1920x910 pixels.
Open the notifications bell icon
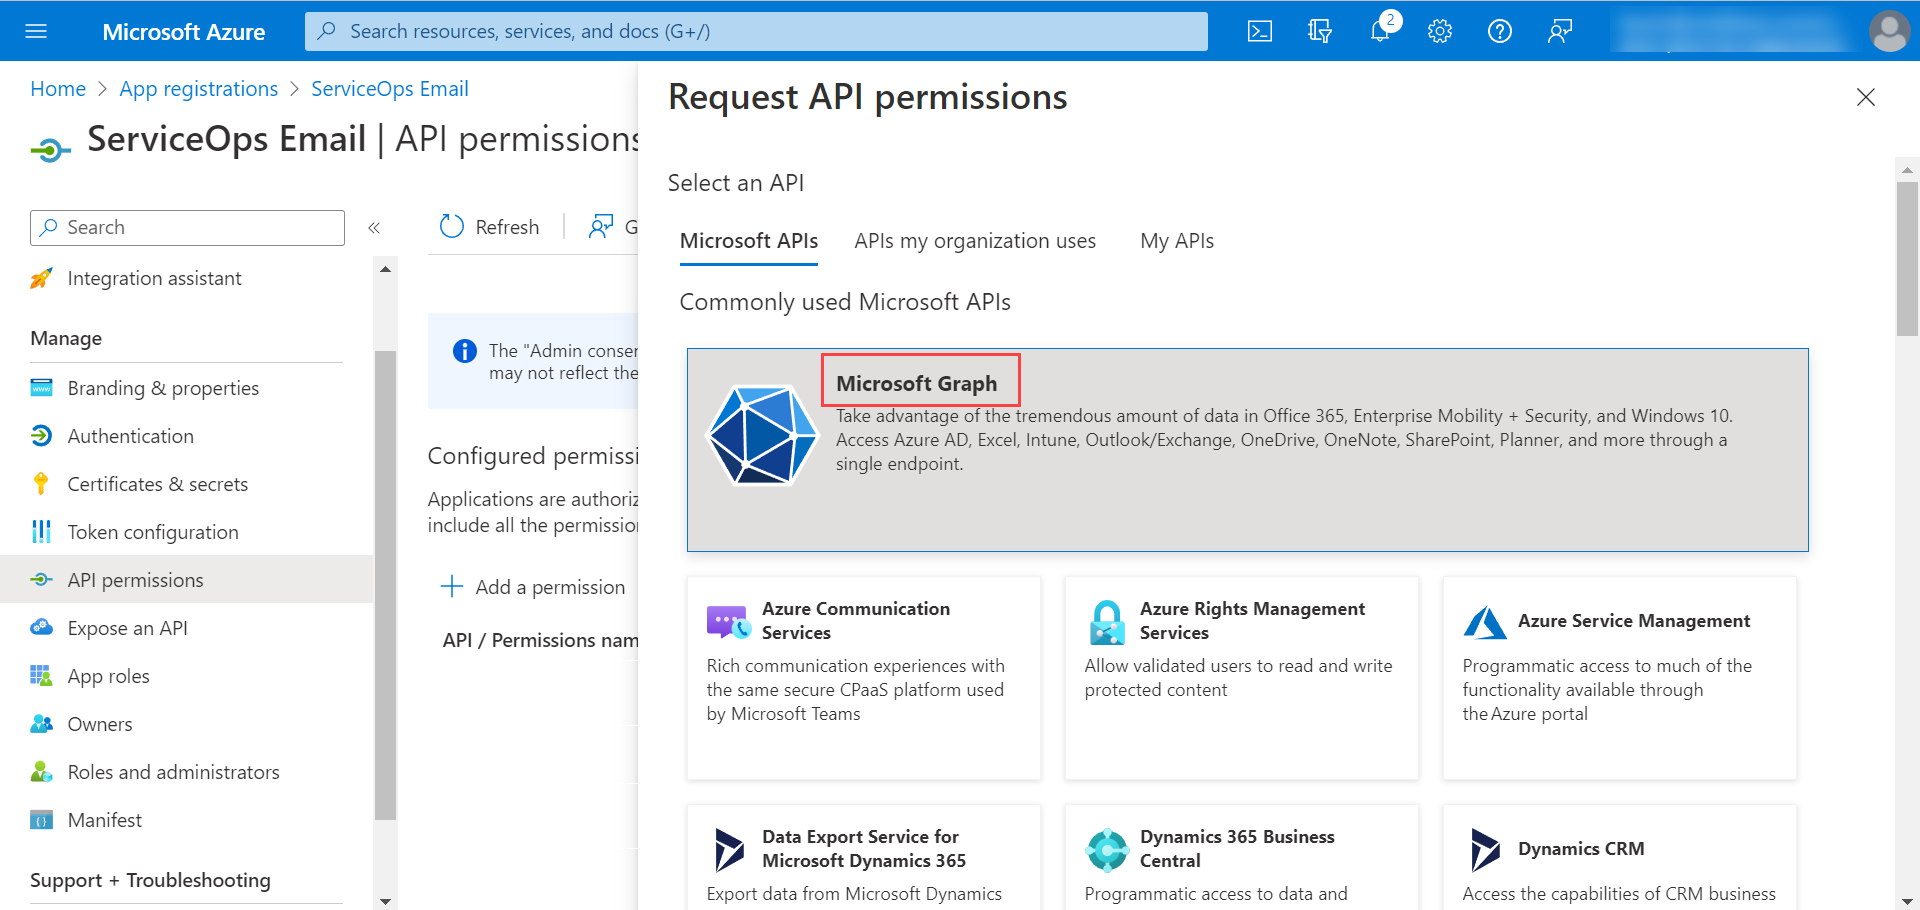click(1380, 31)
